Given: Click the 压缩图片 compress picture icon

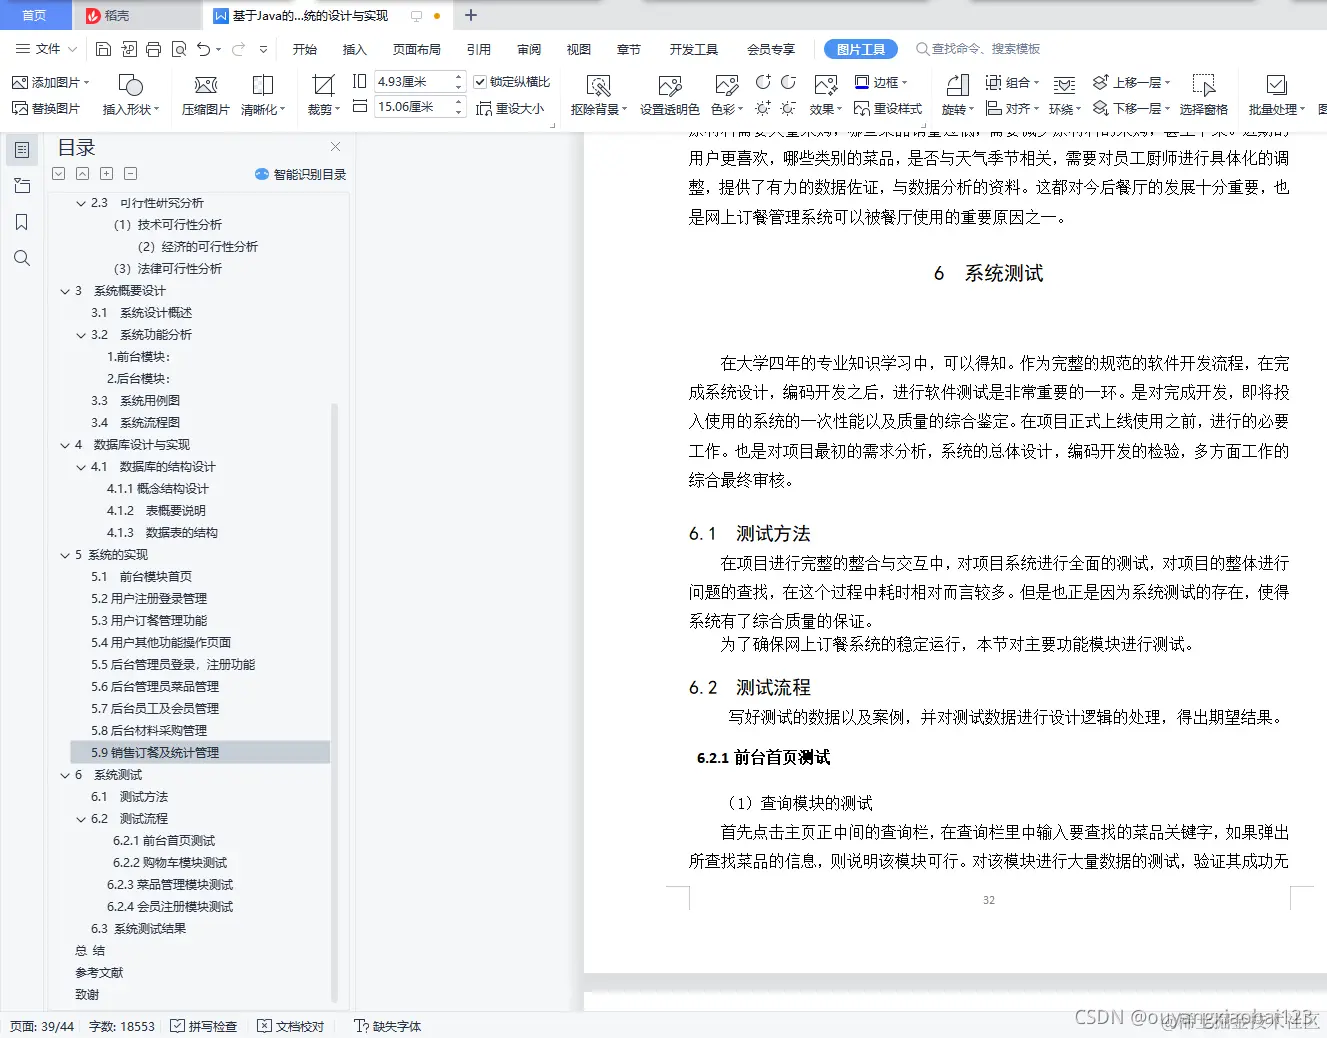Looking at the screenshot, I should point(205,95).
